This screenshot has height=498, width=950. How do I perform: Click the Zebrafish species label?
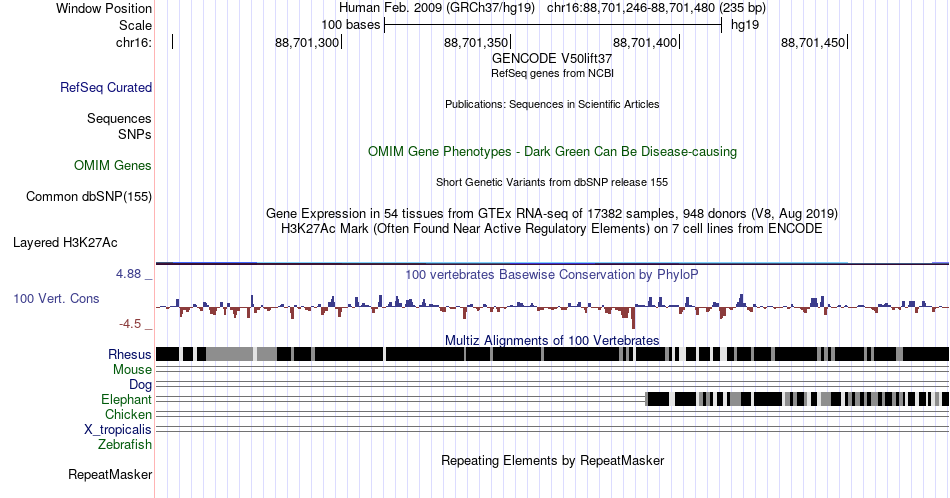tap(125, 444)
